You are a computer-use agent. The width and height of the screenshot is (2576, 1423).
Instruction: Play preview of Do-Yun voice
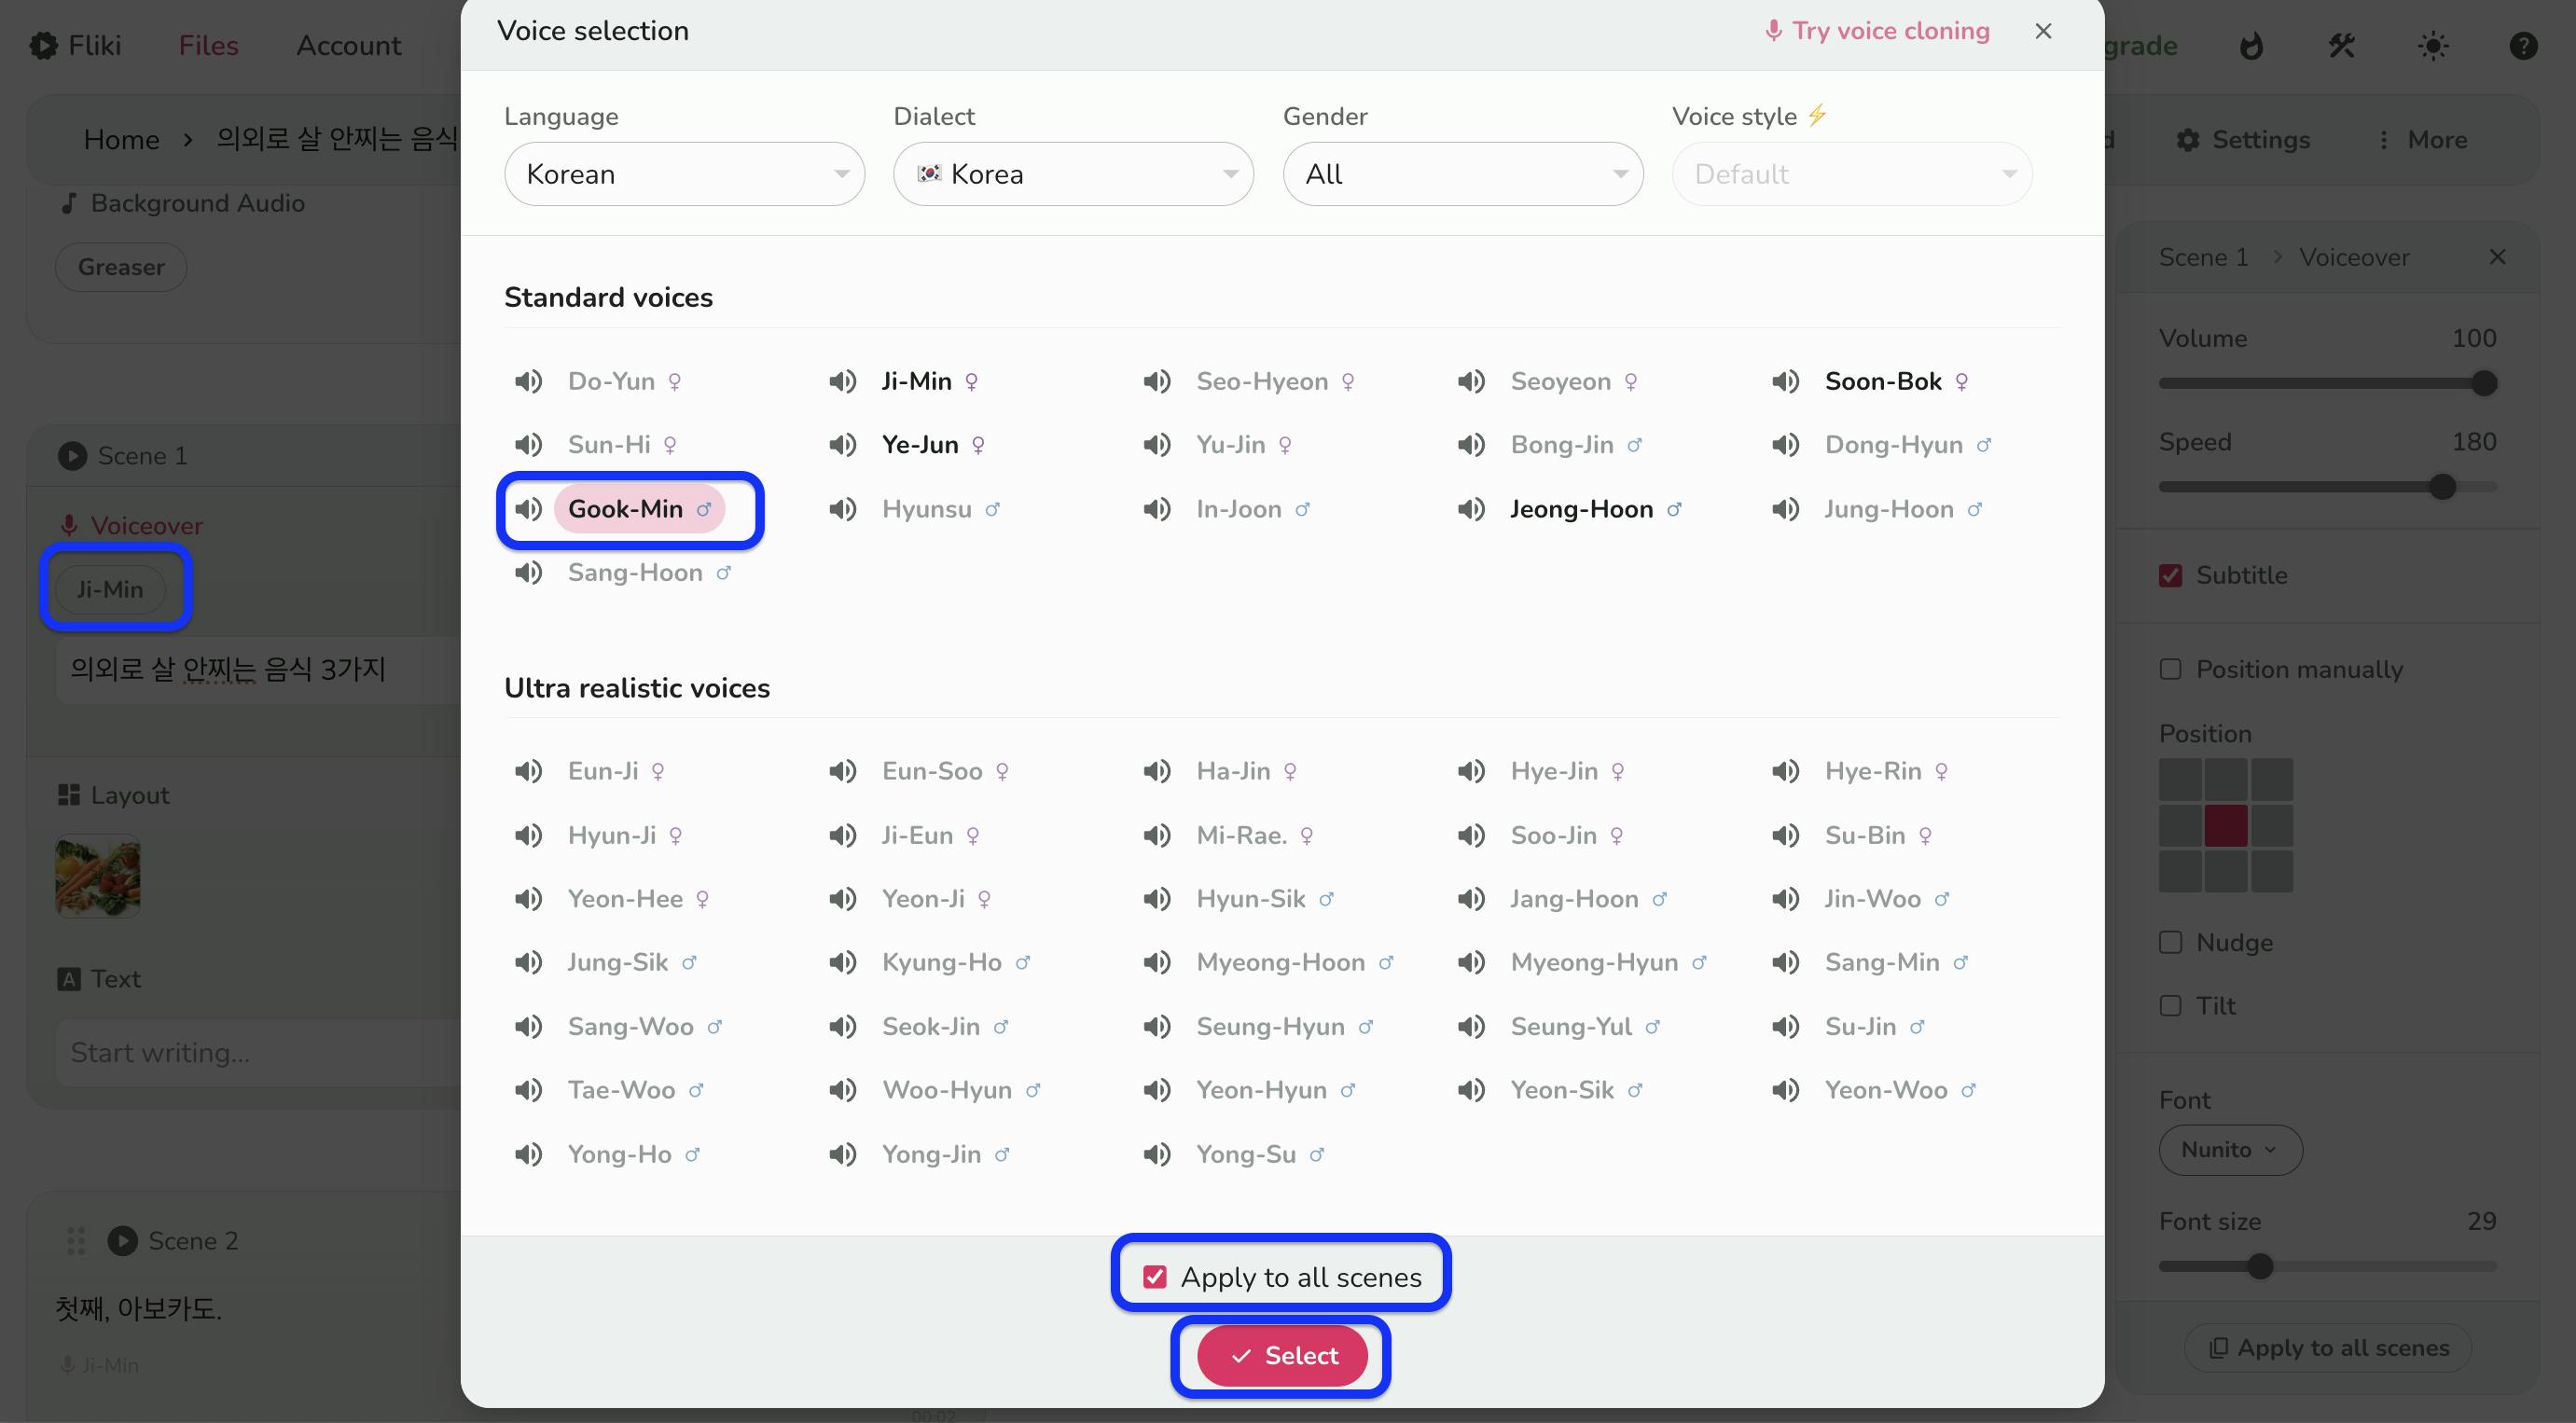528,381
